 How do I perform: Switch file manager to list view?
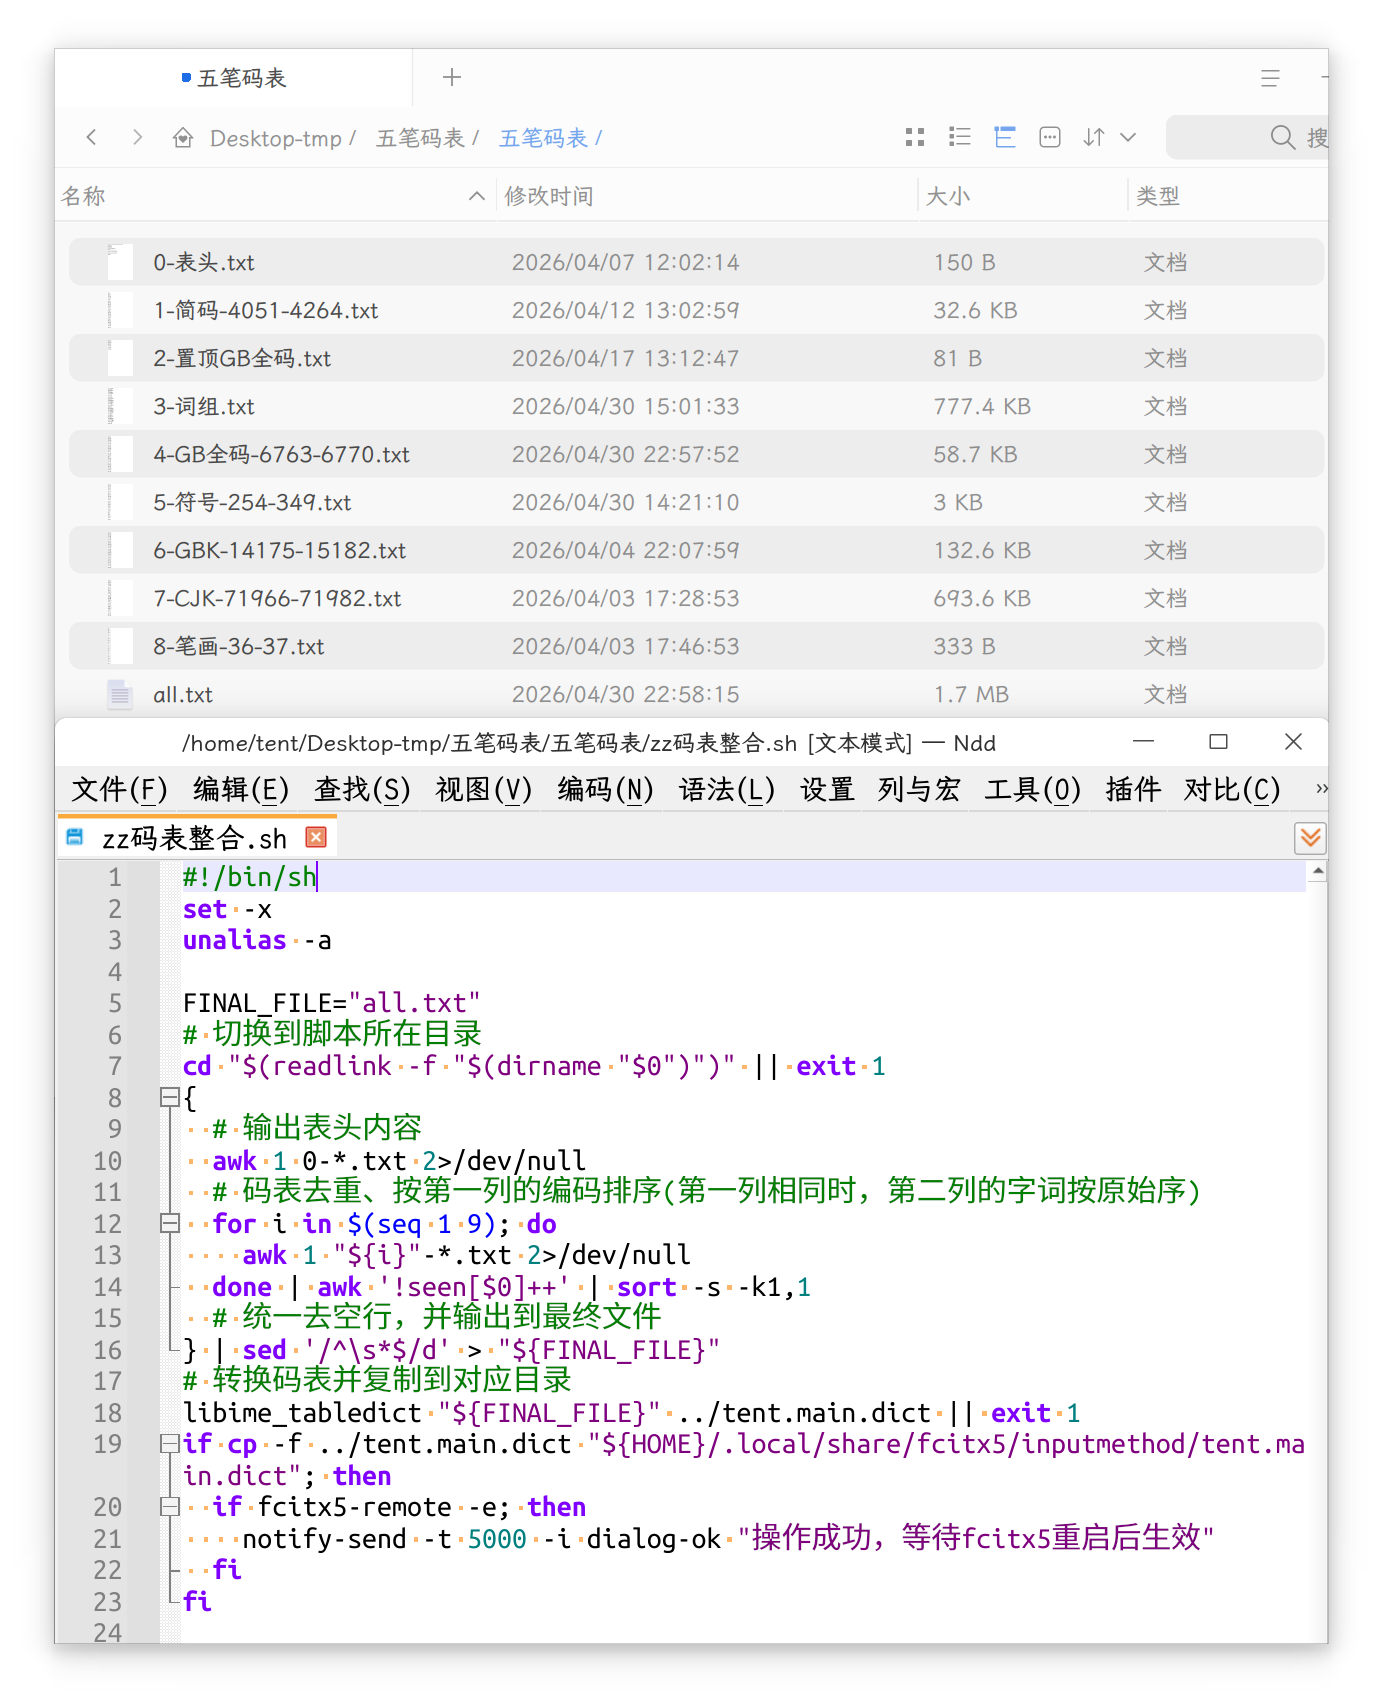click(x=960, y=137)
